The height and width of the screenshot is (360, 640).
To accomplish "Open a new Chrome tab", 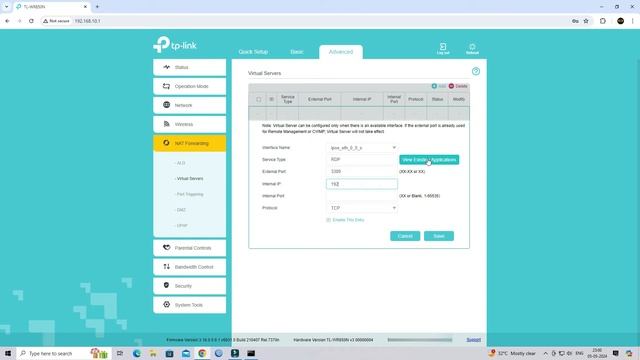I will click(97, 7).
